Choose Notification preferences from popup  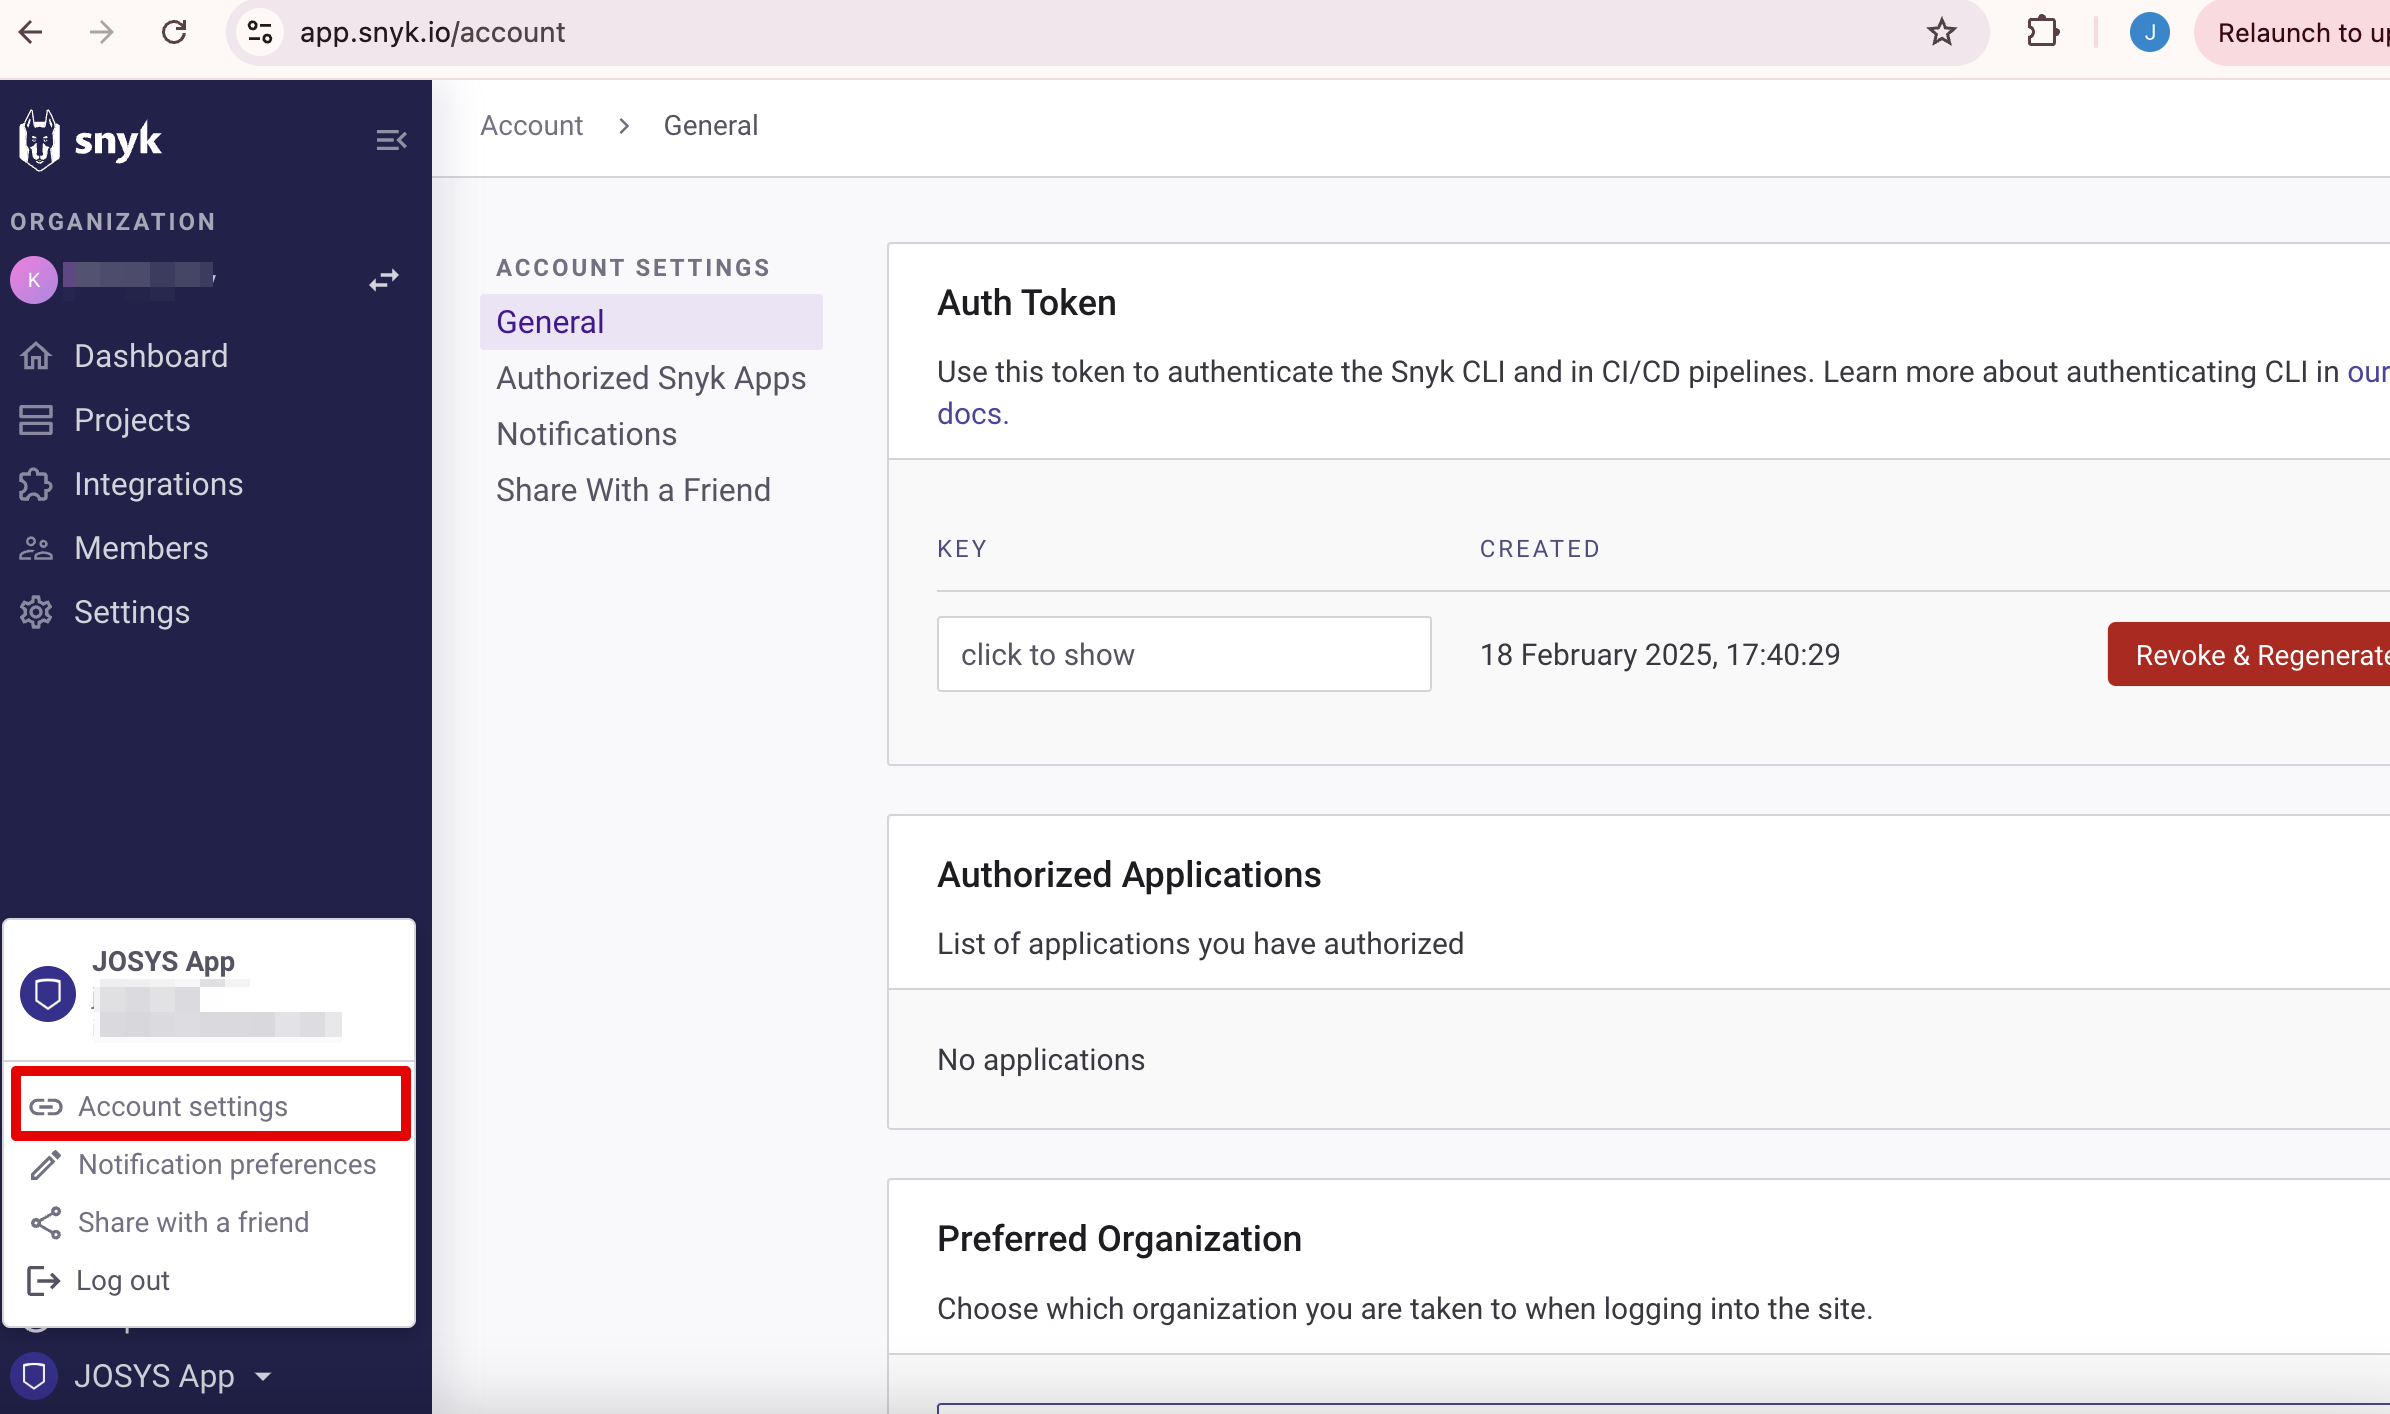pyautogui.click(x=227, y=1164)
